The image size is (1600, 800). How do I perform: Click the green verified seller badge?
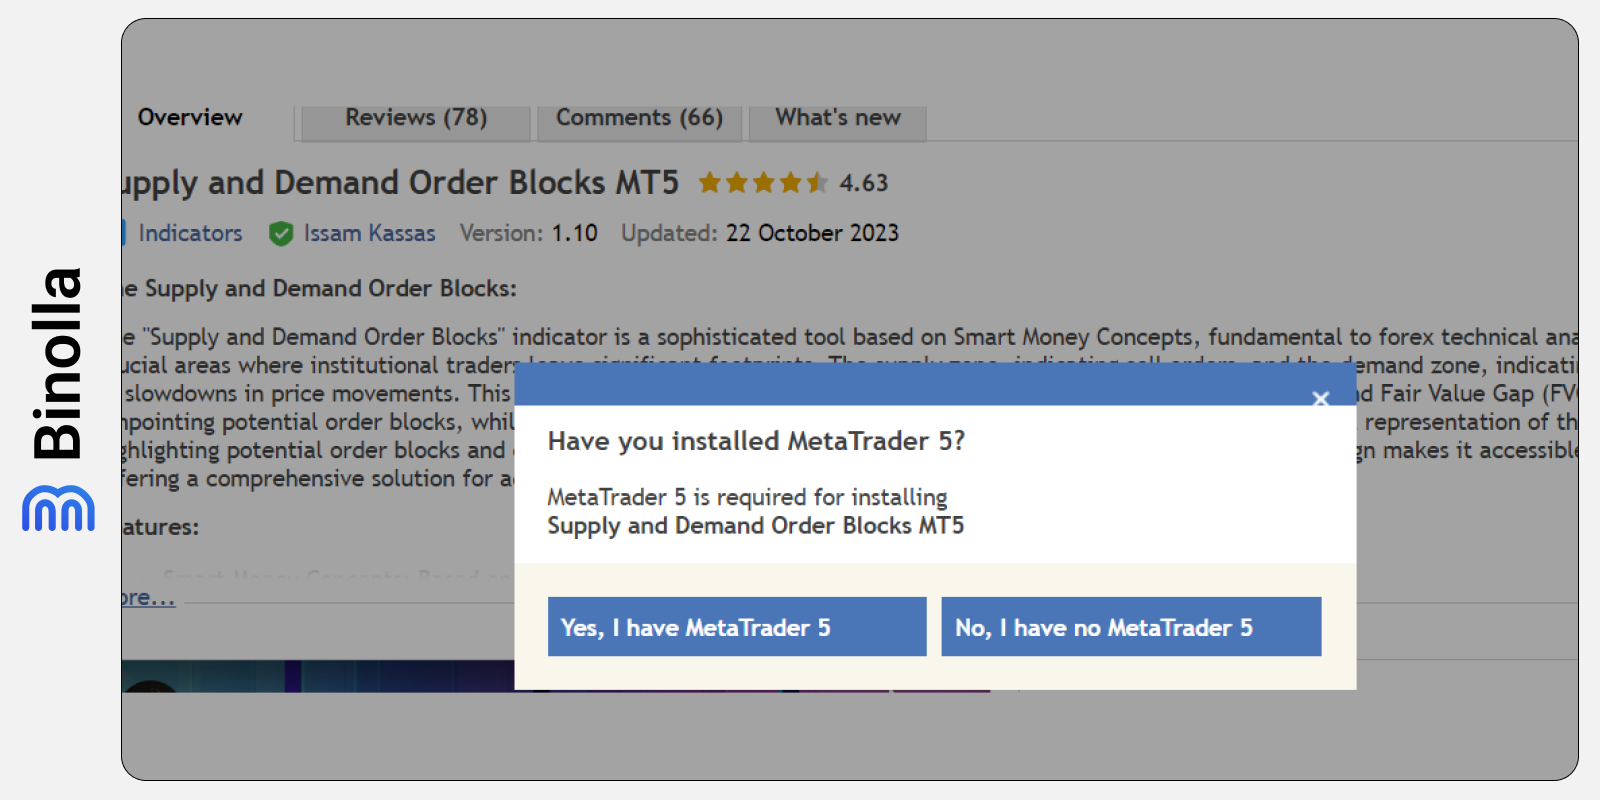click(x=281, y=233)
